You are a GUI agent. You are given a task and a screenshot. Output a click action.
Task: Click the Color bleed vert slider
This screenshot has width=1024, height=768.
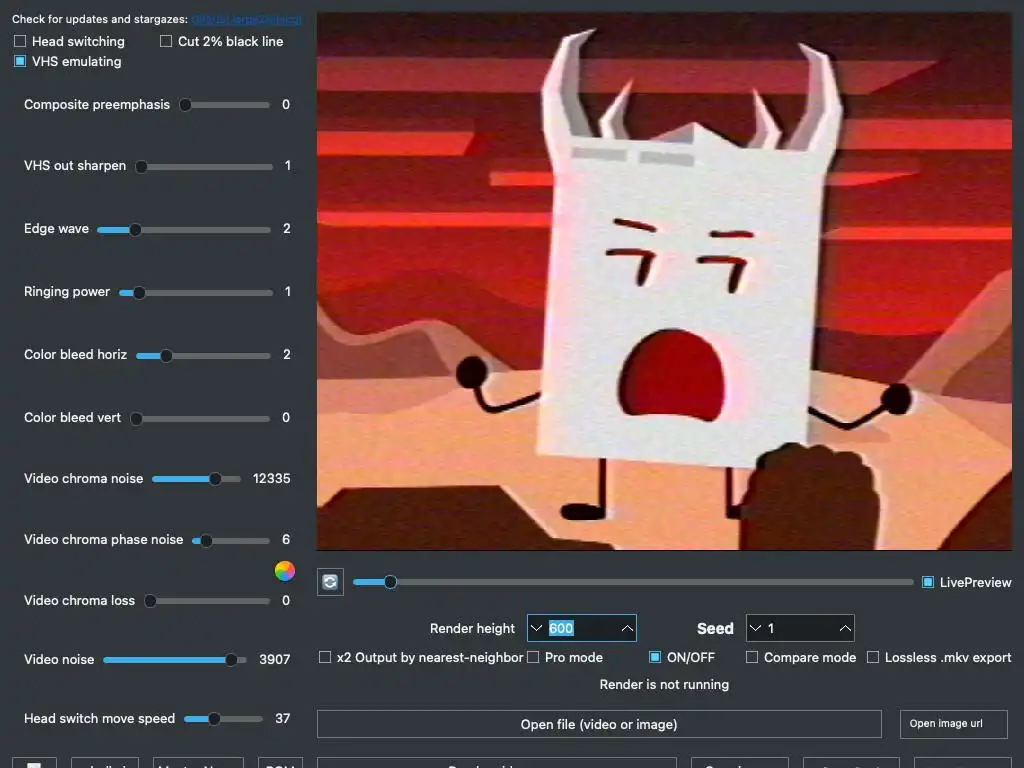point(200,419)
